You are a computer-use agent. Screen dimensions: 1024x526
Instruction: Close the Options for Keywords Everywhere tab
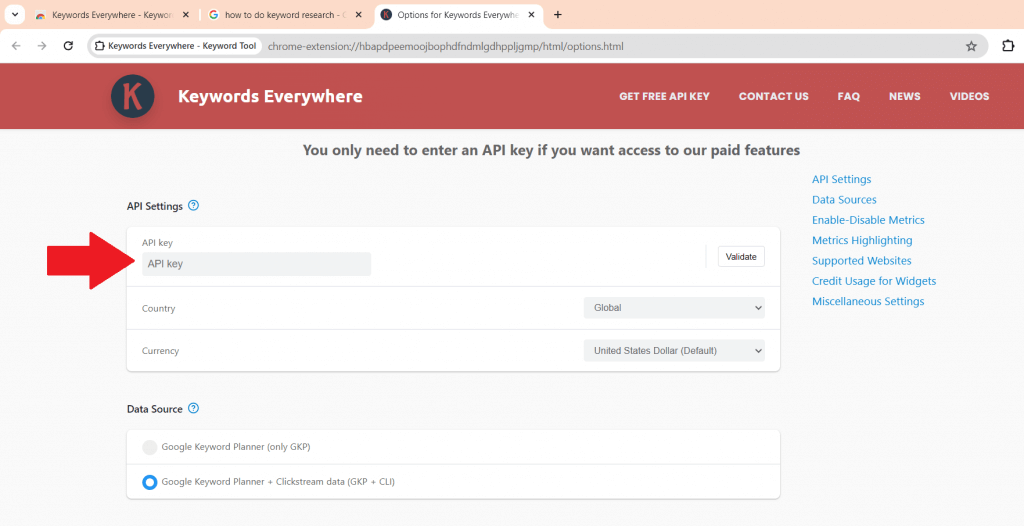(530, 15)
